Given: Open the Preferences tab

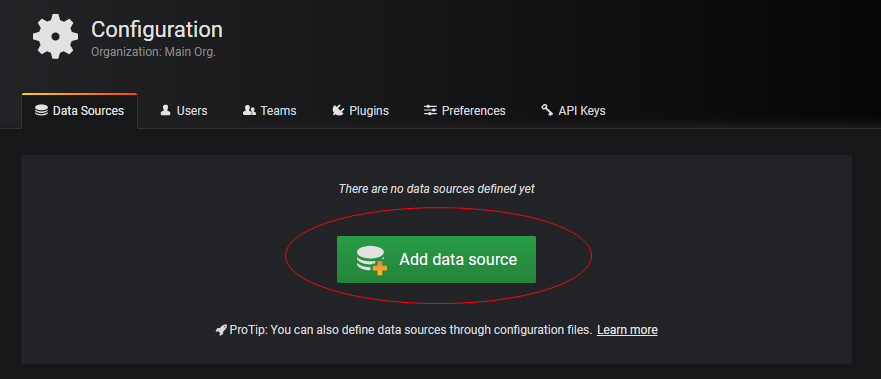Looking at the screenshot, I should (x=464, y=111).
